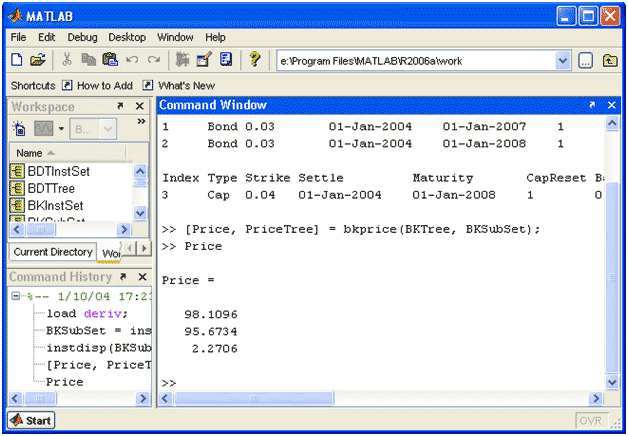The image size is (628, 436).
Task: Browse for folder with ellipsis button
Action: (x=586, y=61)
